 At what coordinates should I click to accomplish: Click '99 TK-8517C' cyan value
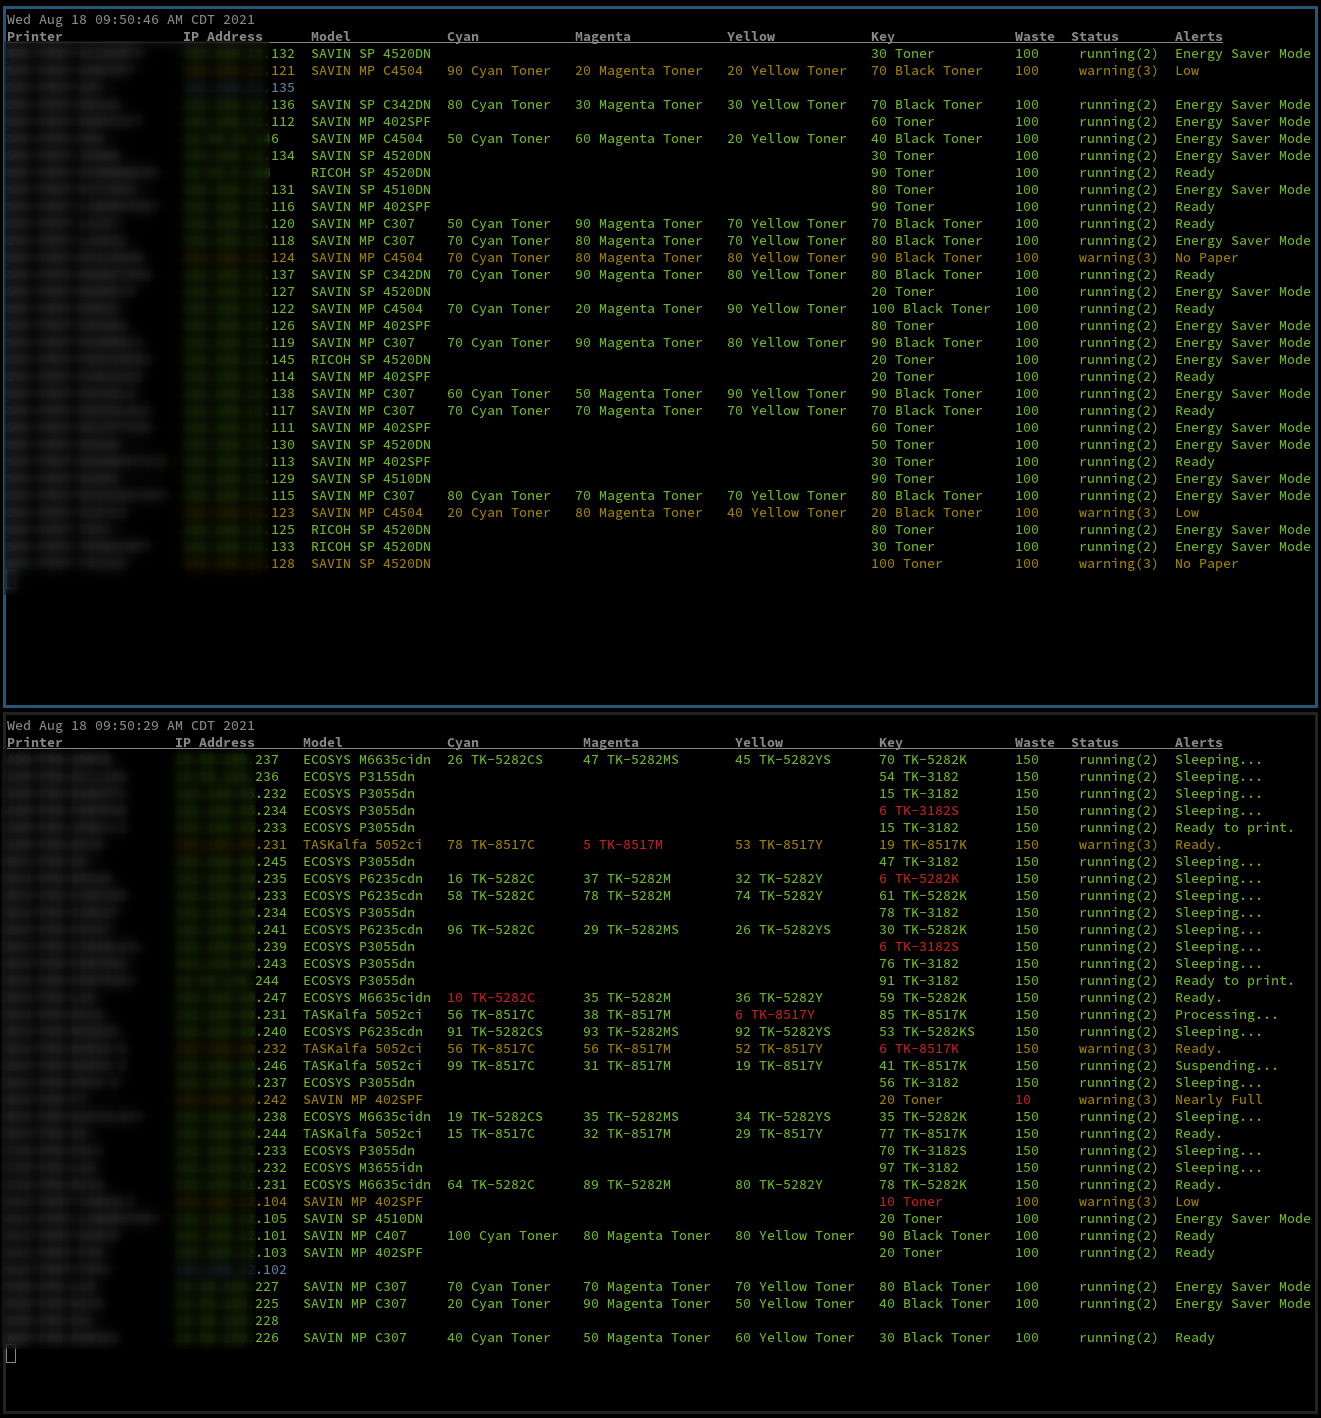491,1066
